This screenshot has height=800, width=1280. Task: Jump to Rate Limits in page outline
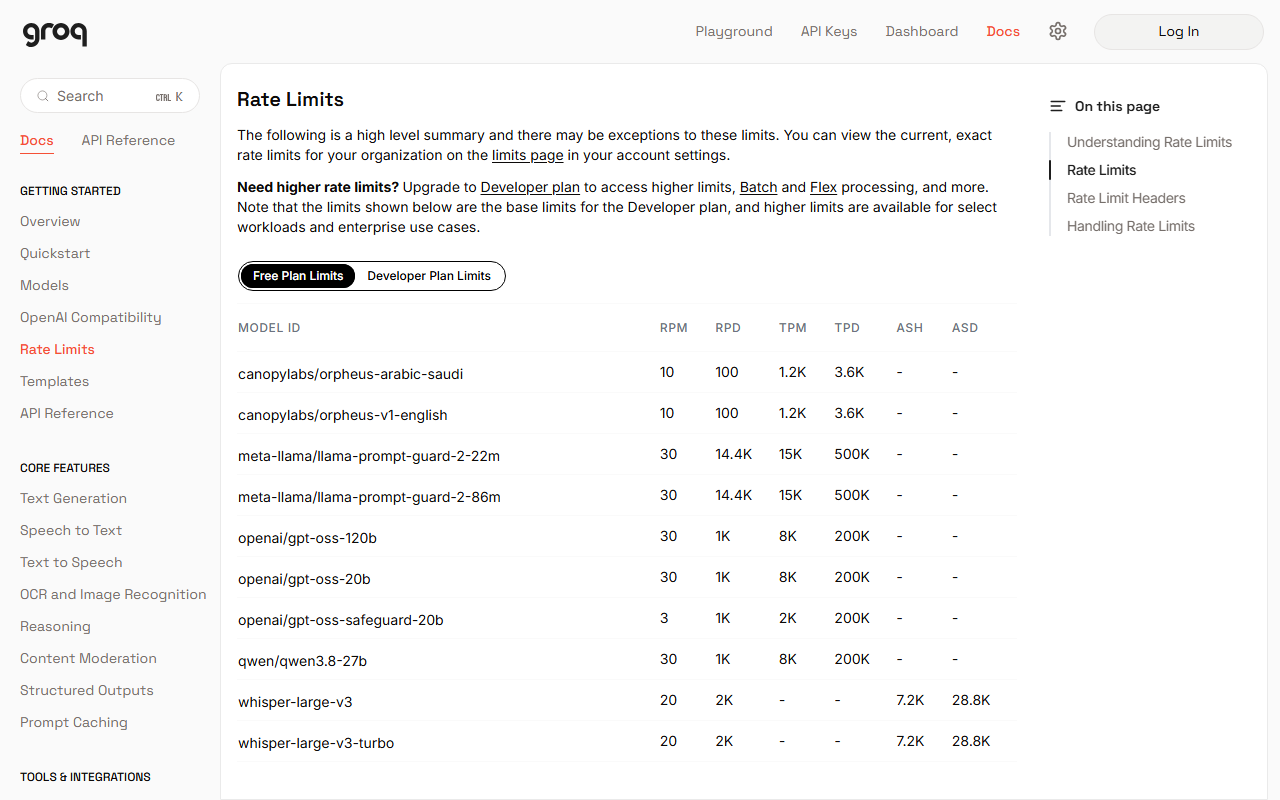point(1101,170)
